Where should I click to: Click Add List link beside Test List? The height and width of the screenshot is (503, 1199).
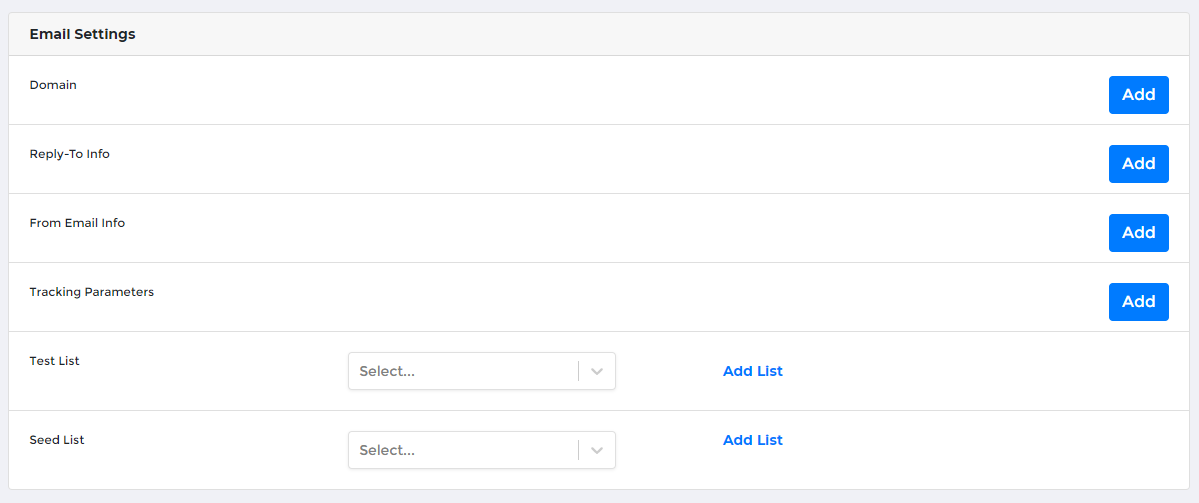(752, 371)
